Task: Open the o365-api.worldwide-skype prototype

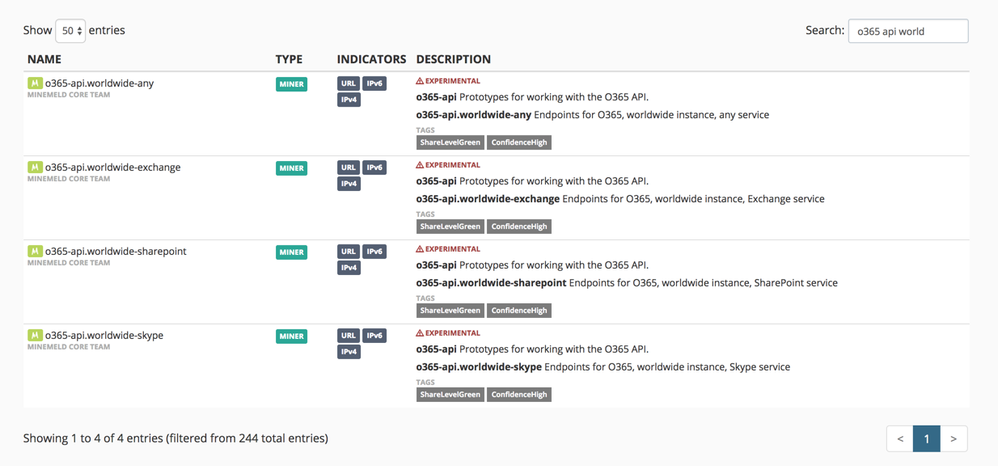Action: pyautogui.click(x=104, y=336)
